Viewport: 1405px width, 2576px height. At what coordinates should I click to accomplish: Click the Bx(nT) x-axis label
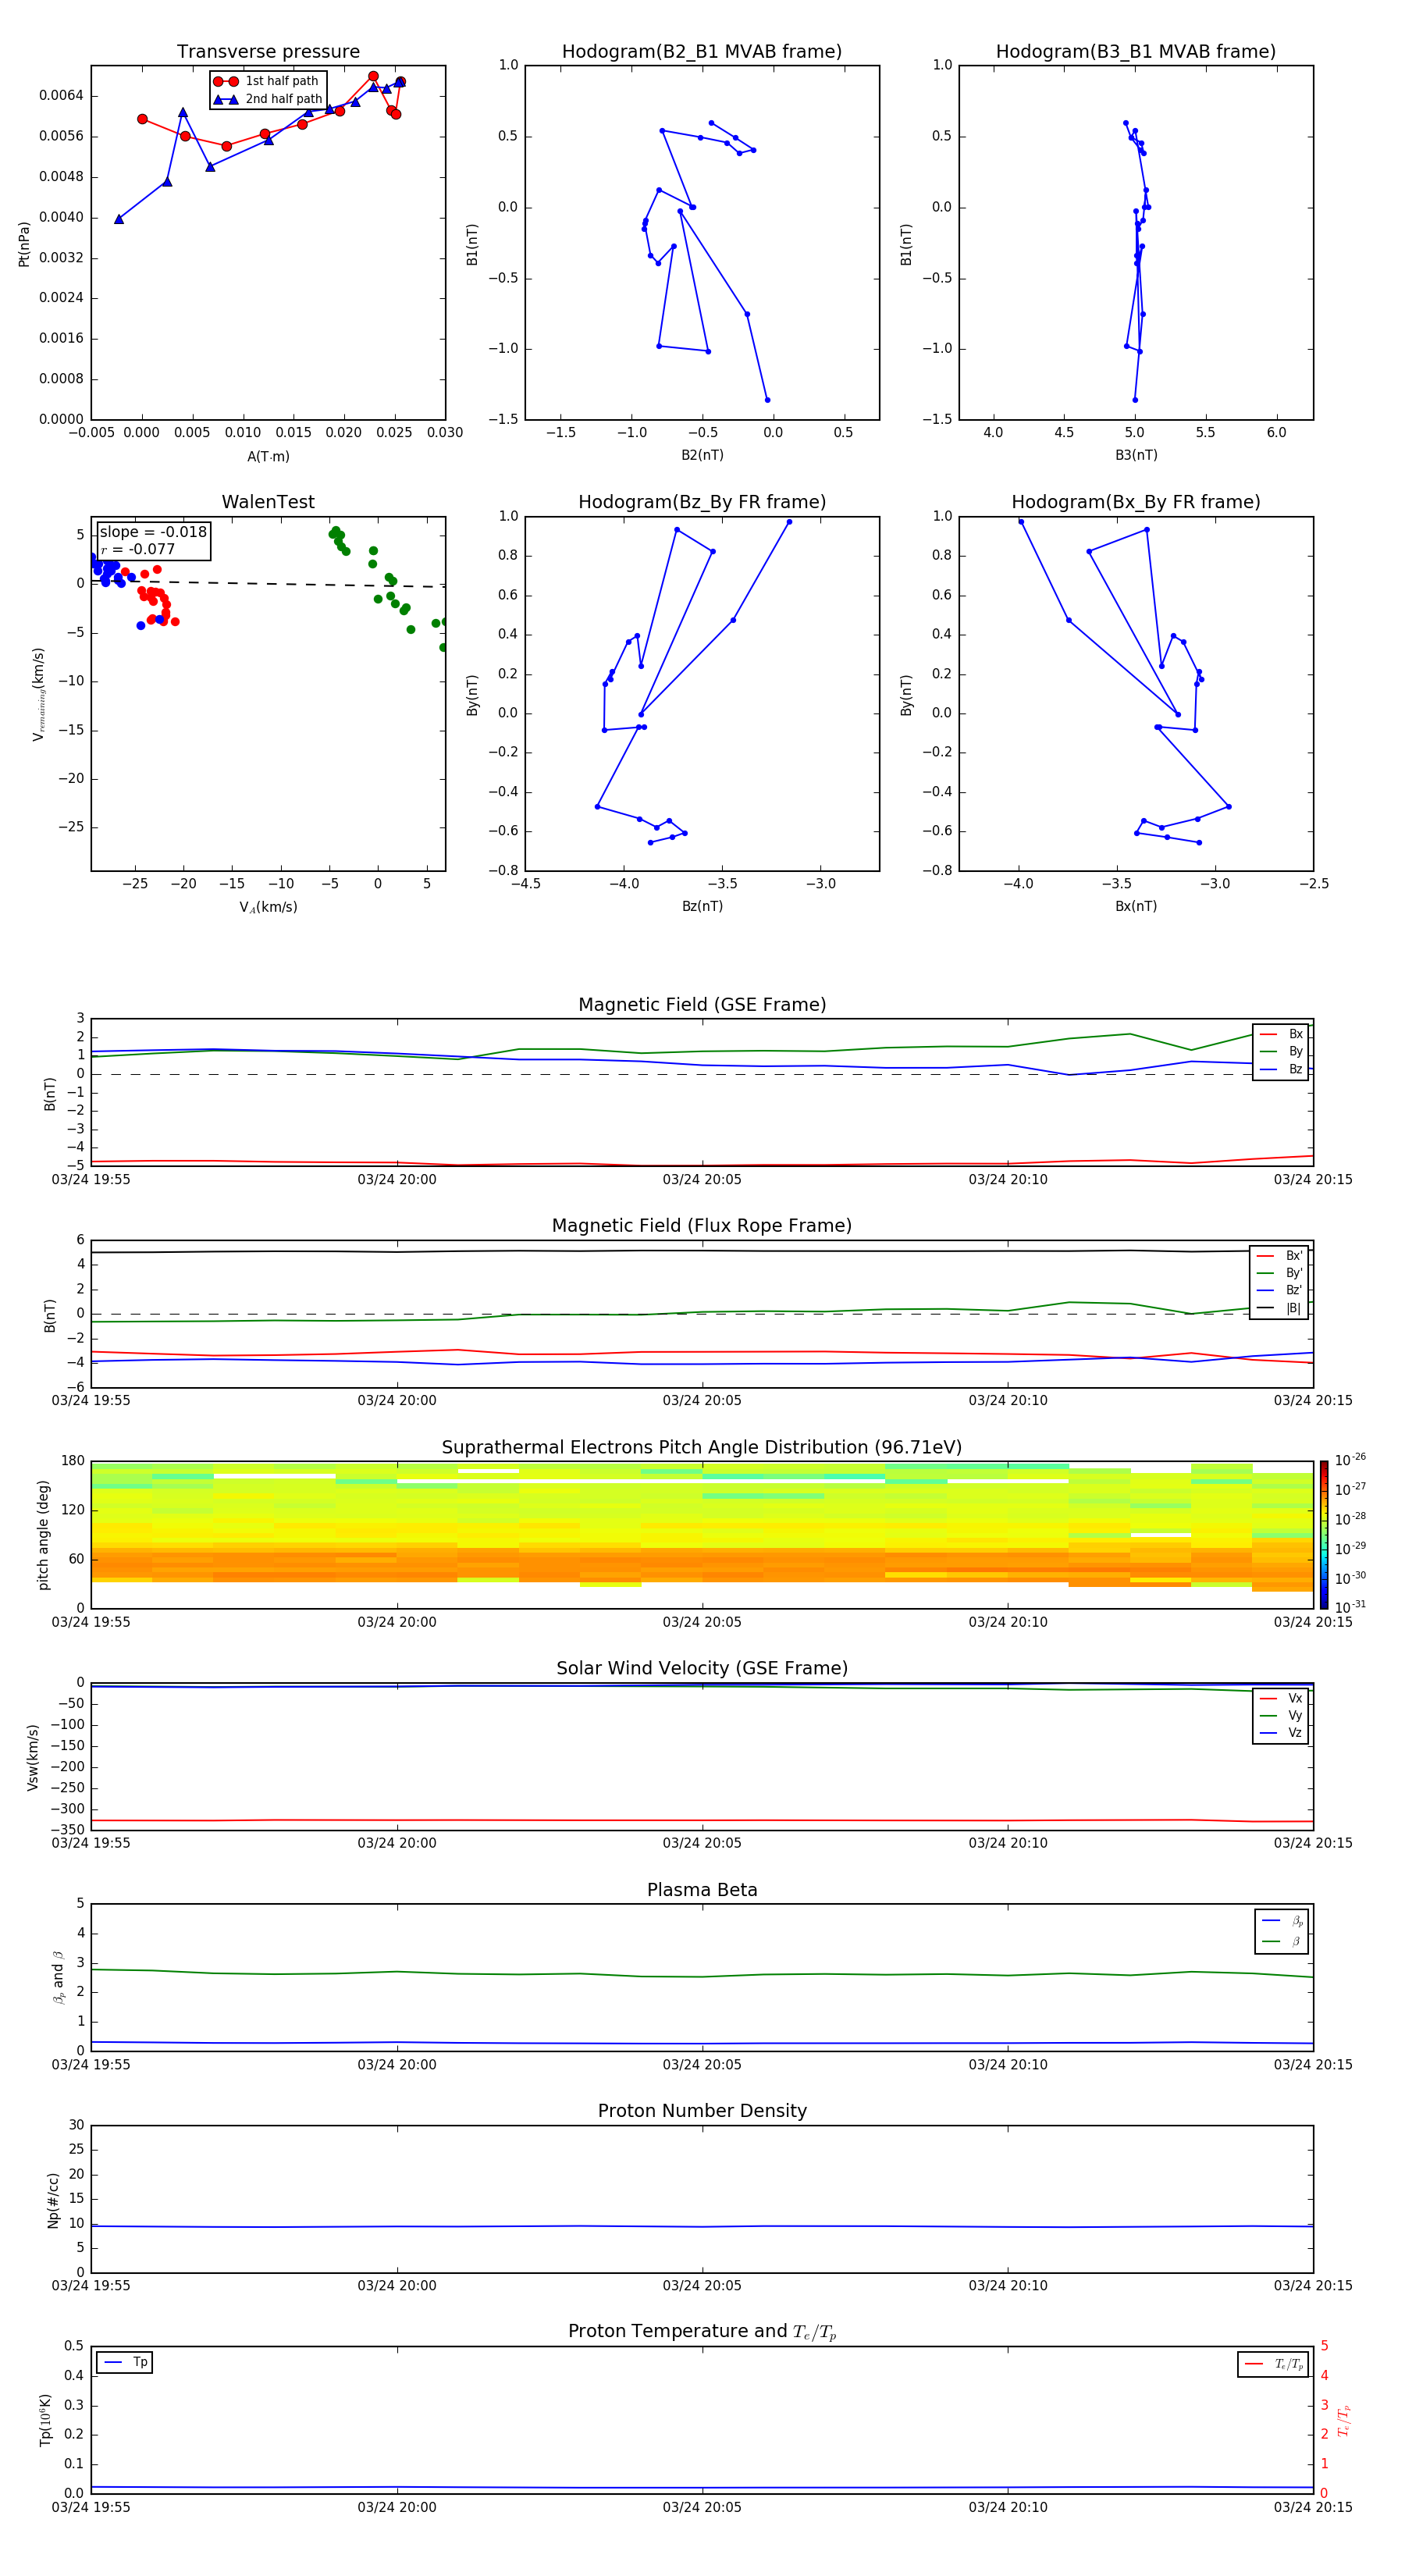(1136, 906)
